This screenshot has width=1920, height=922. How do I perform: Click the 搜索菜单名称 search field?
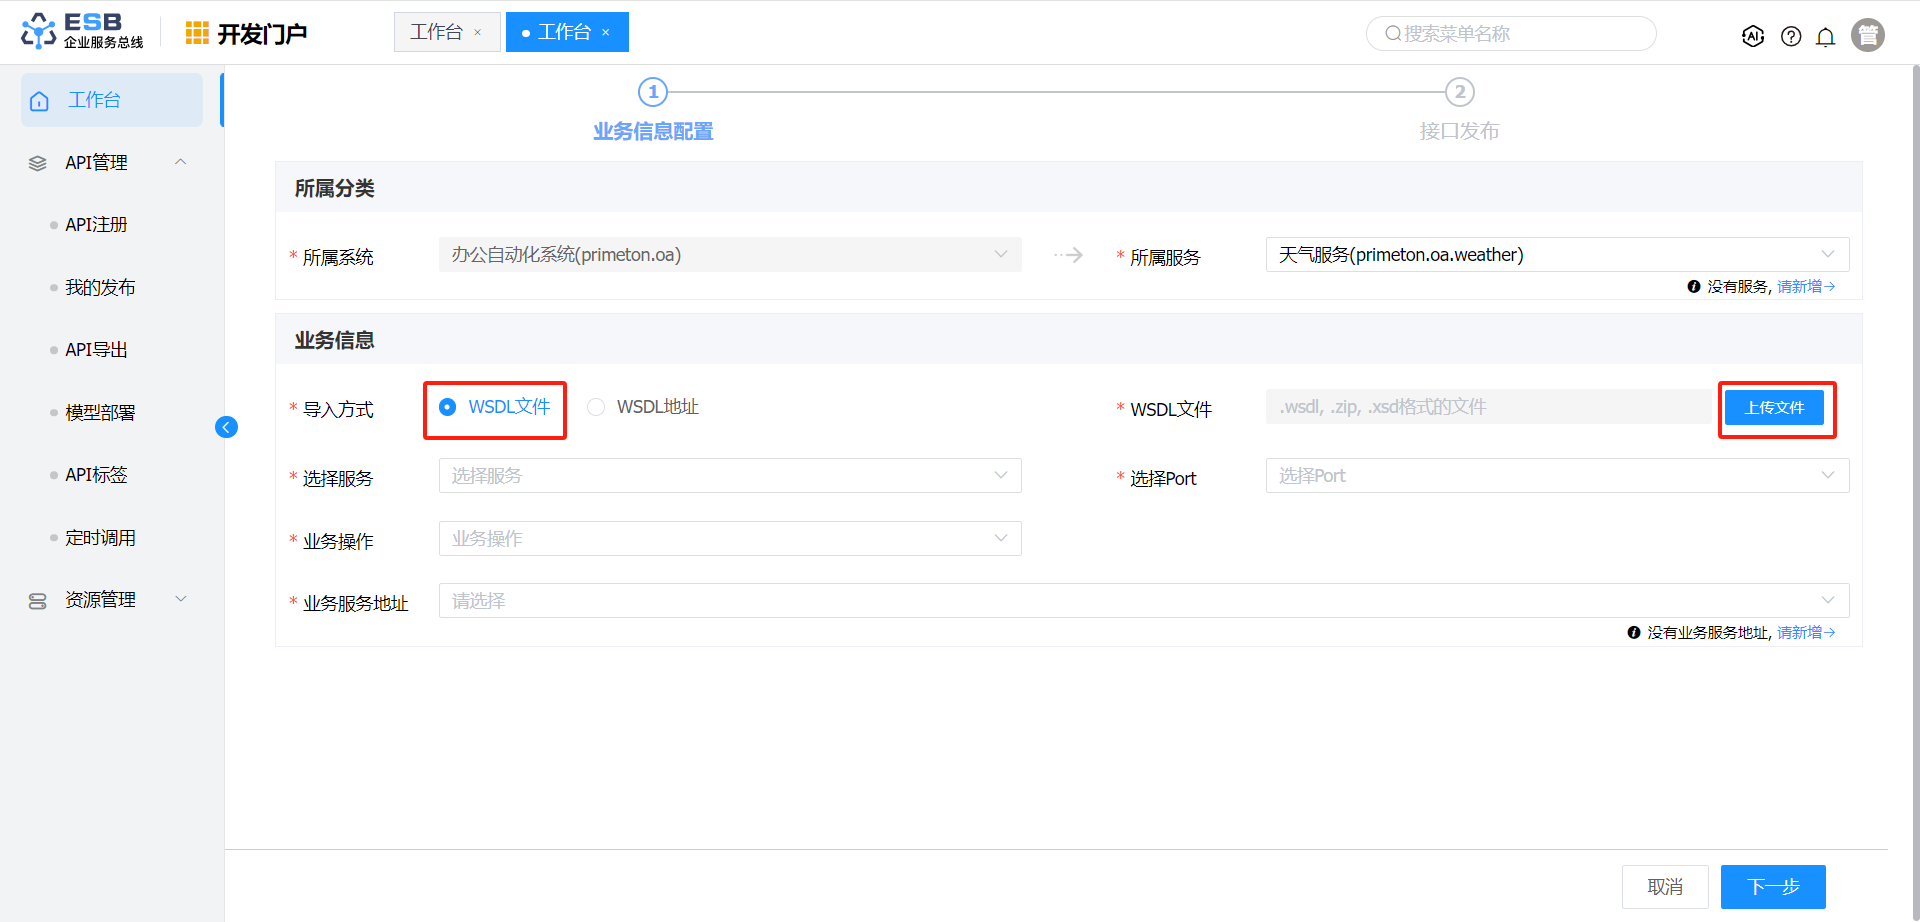pos(1510,34)
